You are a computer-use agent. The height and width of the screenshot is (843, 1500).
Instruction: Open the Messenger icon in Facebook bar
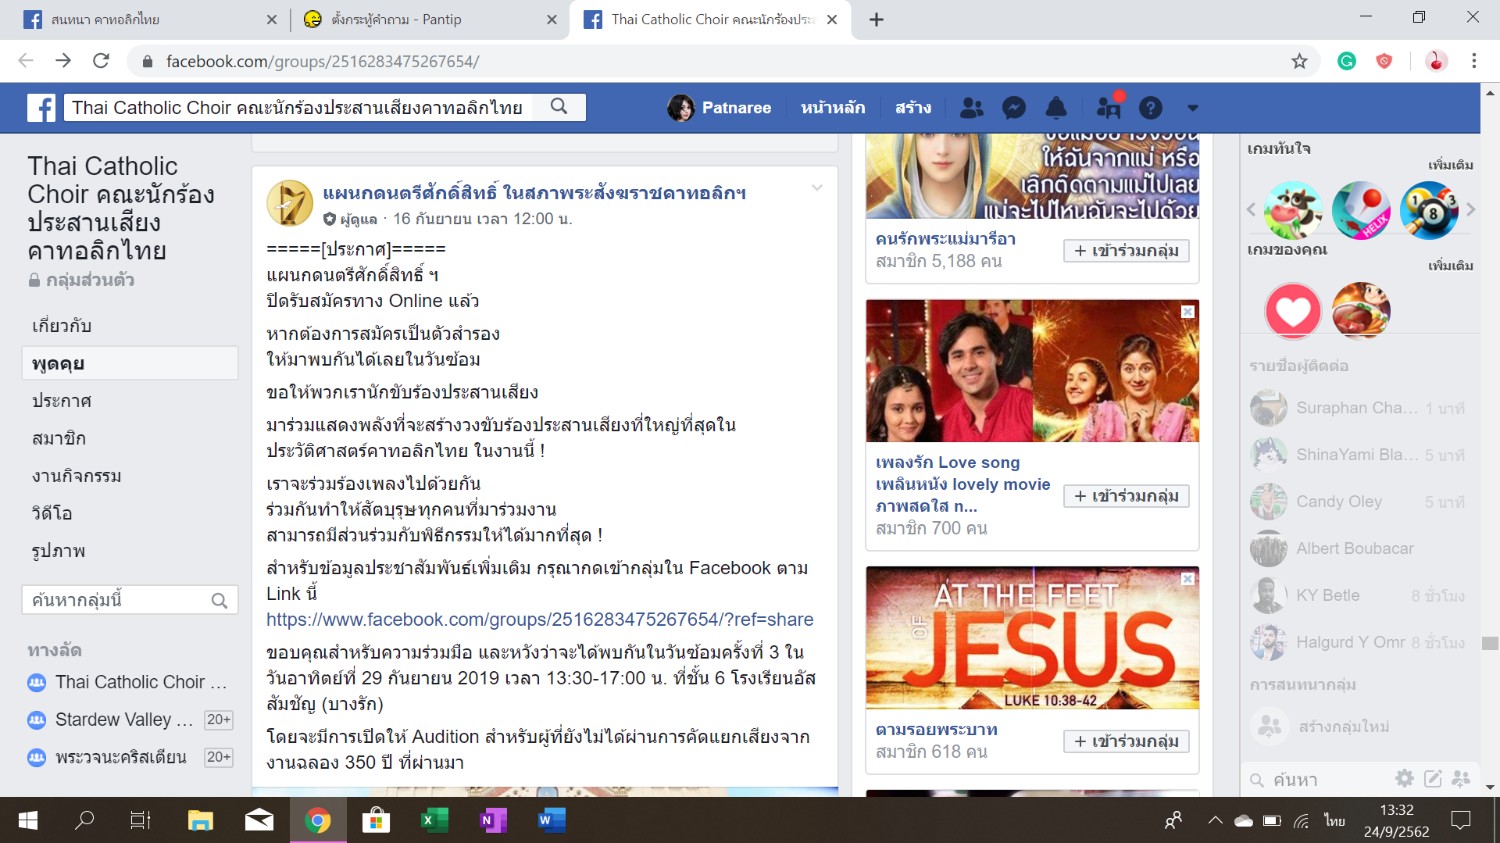point(1014,108)
